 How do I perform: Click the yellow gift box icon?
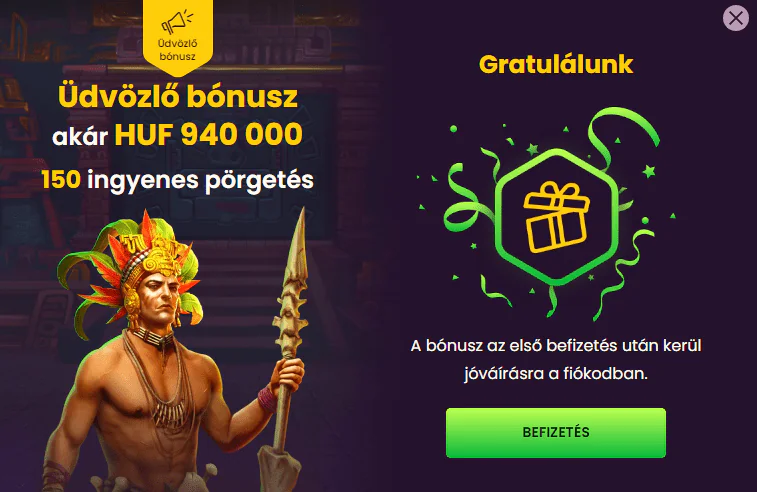pos(556,217)
